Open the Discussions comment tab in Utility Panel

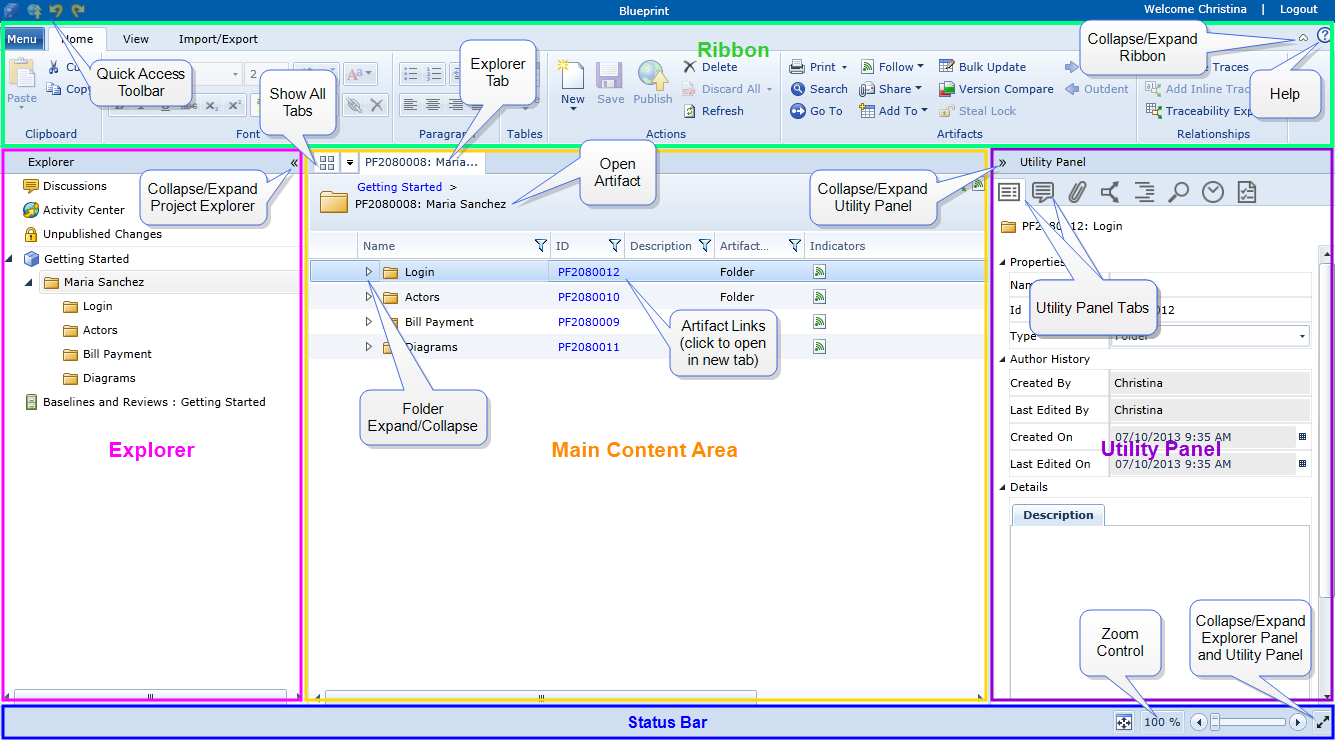[x=1043, y=191]
